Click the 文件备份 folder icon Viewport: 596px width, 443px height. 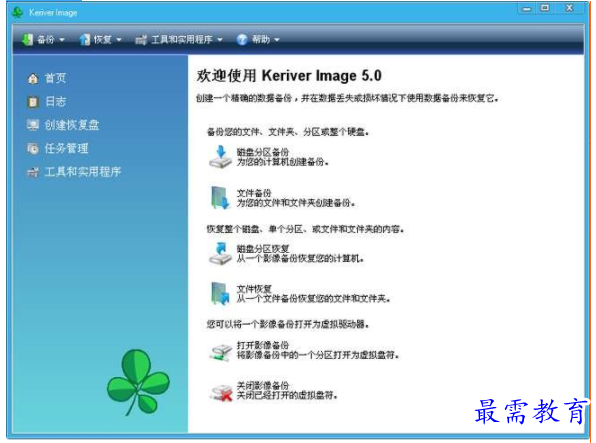tap(220, 197)
